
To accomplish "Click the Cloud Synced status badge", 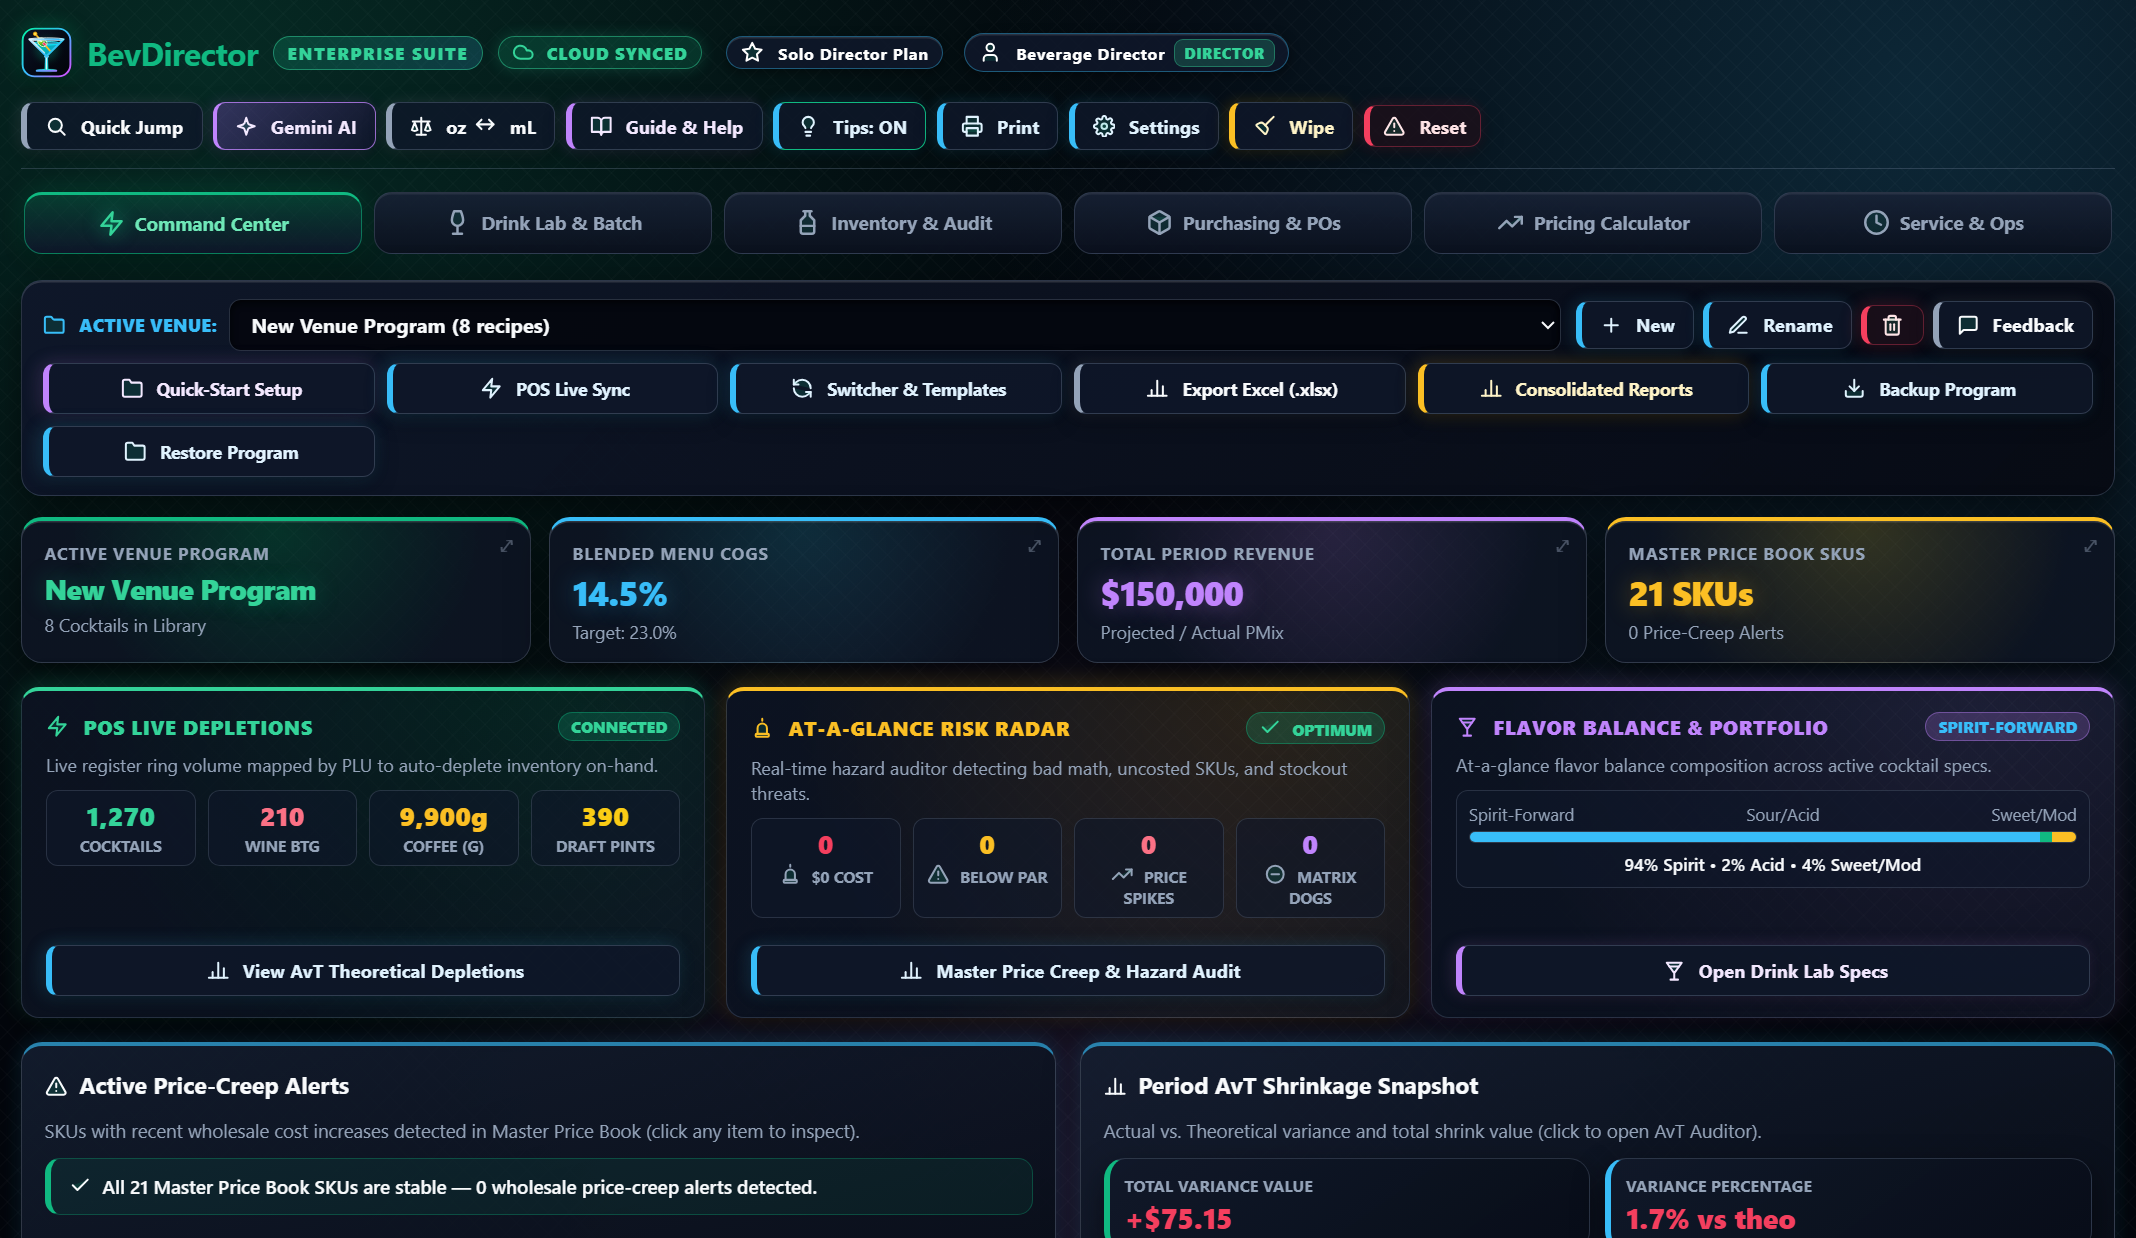I will point(600,53).
